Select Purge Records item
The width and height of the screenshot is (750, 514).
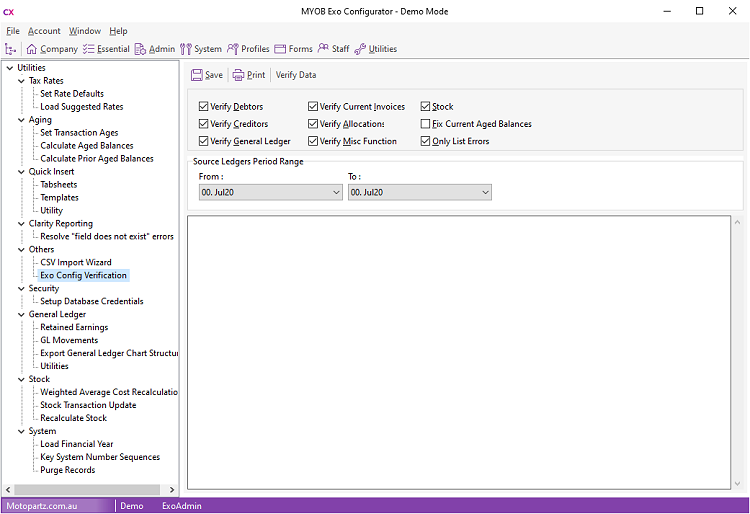[67, 470]
